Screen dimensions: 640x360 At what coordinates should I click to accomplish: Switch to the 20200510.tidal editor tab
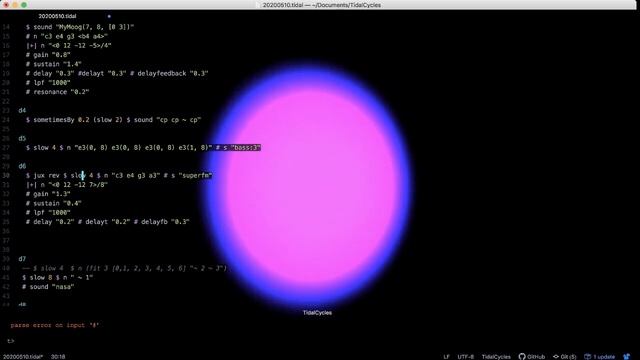point(57,16)
